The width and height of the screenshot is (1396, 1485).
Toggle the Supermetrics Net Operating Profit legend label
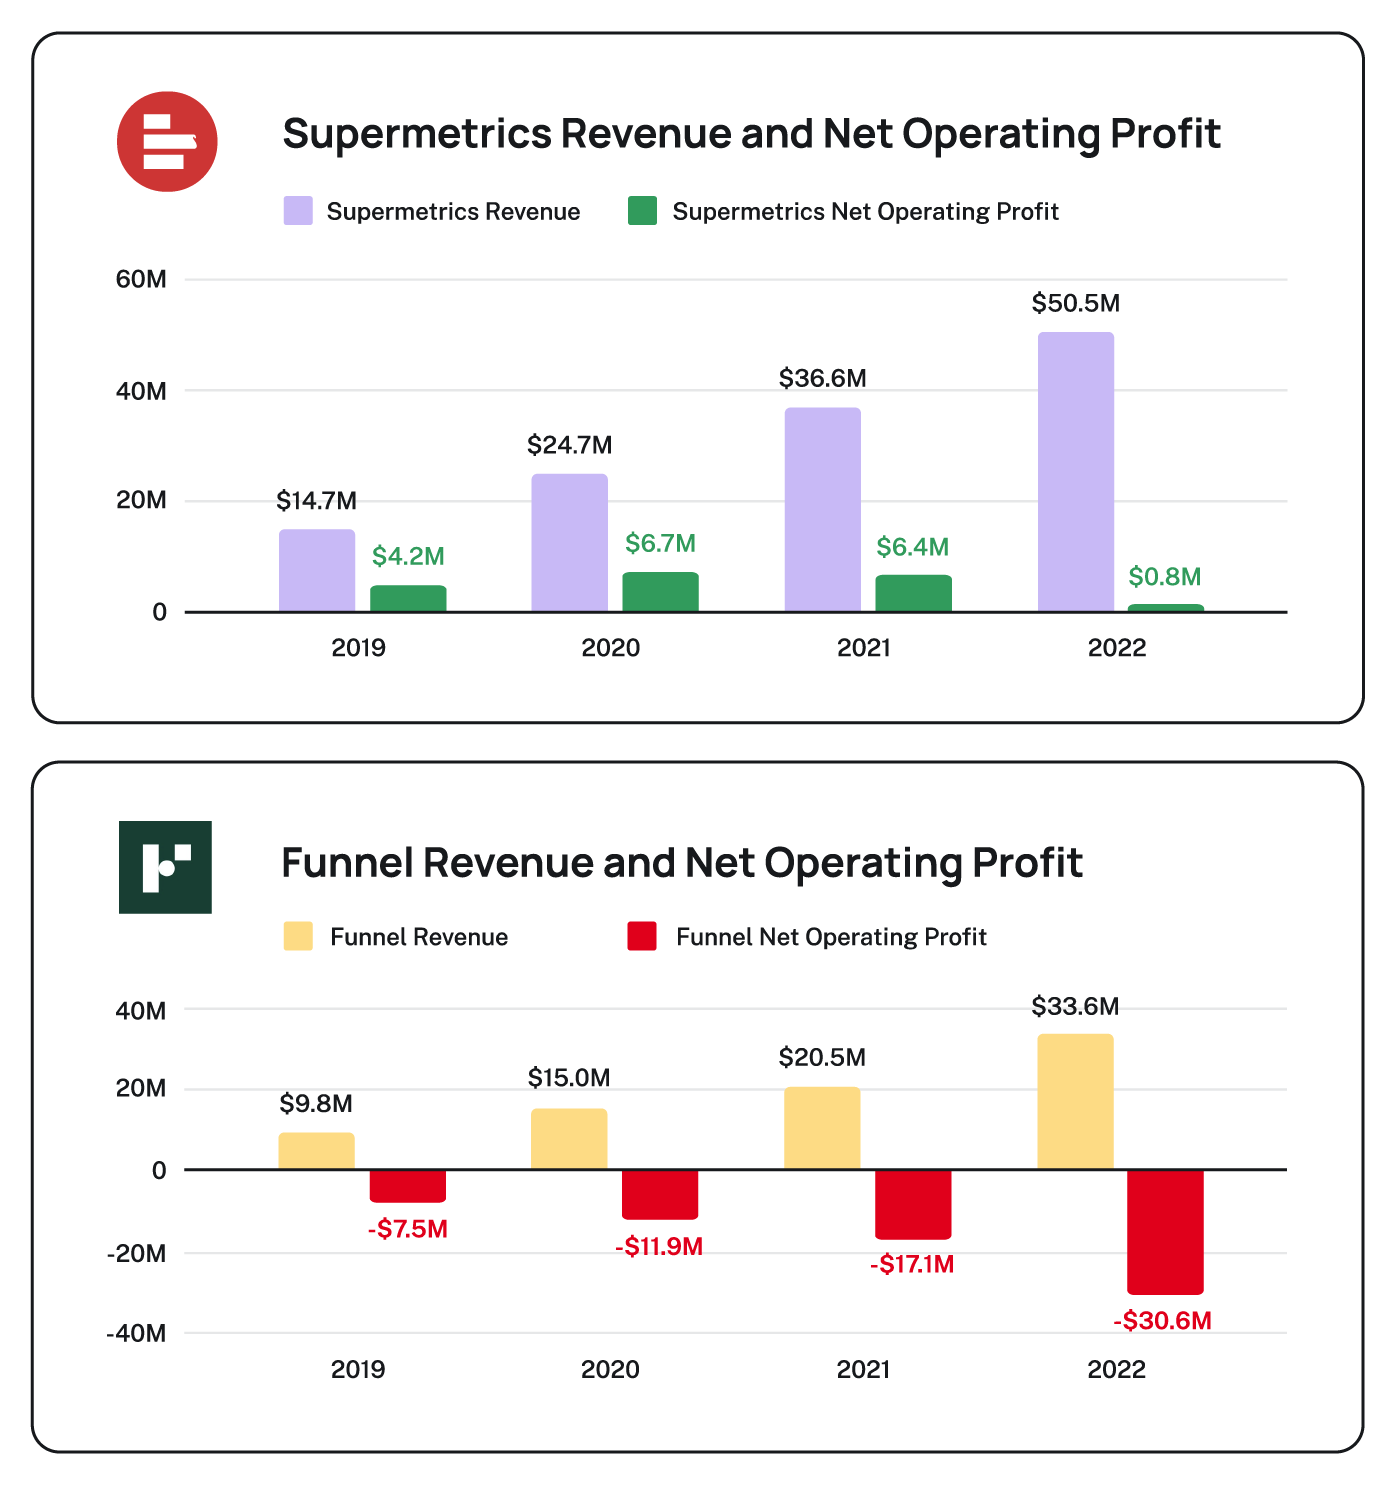coord(865,212)
